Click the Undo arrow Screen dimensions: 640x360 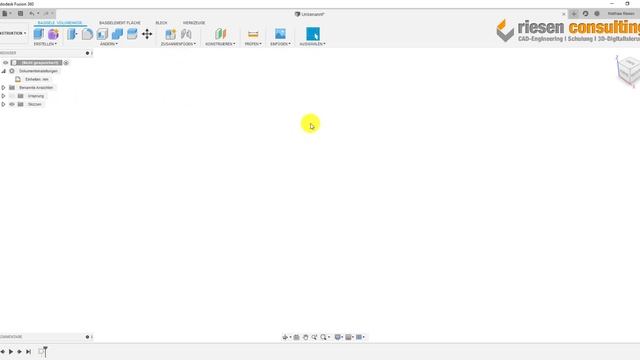click(31, 13)
